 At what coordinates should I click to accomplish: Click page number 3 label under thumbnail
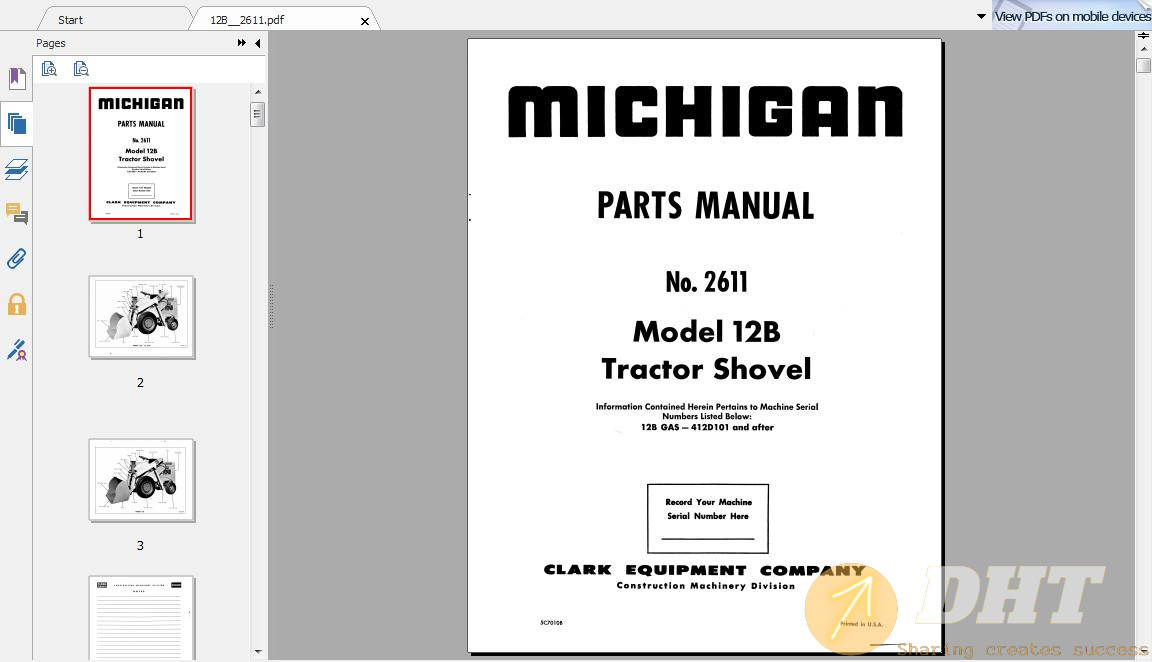[140, 546]
